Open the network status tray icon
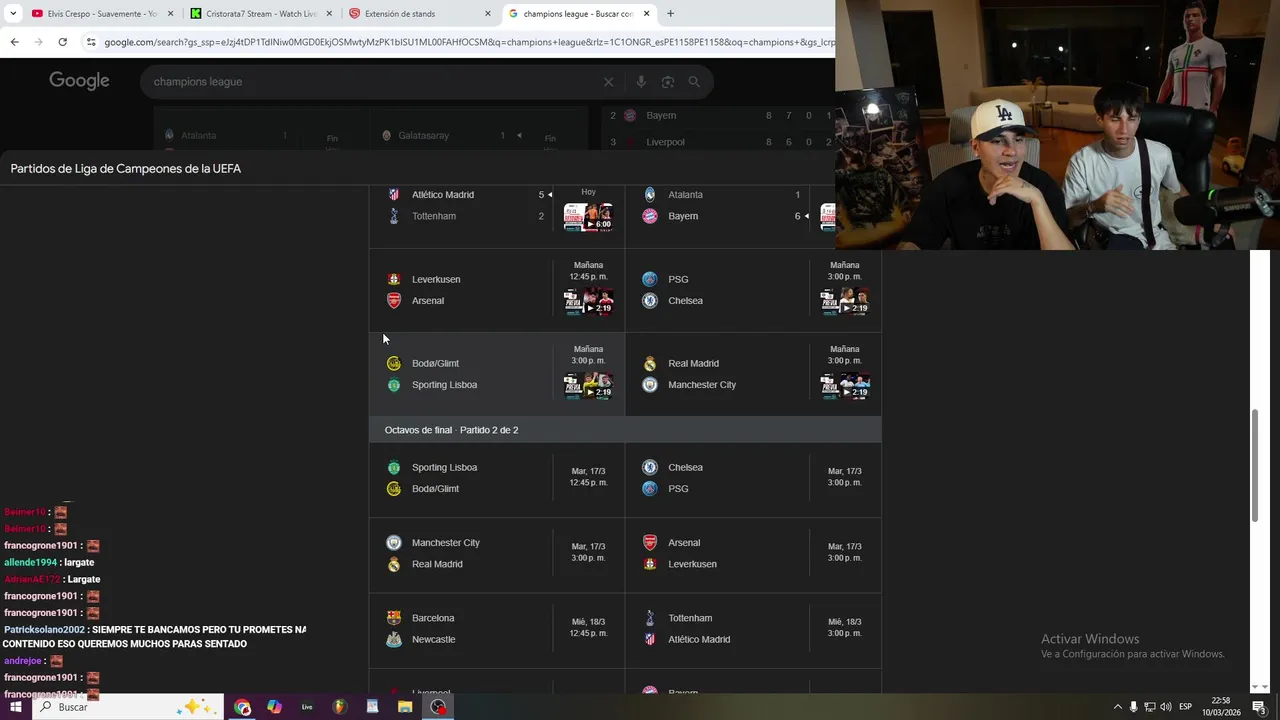1280x720 pixels. click(x=1150, y=707)
